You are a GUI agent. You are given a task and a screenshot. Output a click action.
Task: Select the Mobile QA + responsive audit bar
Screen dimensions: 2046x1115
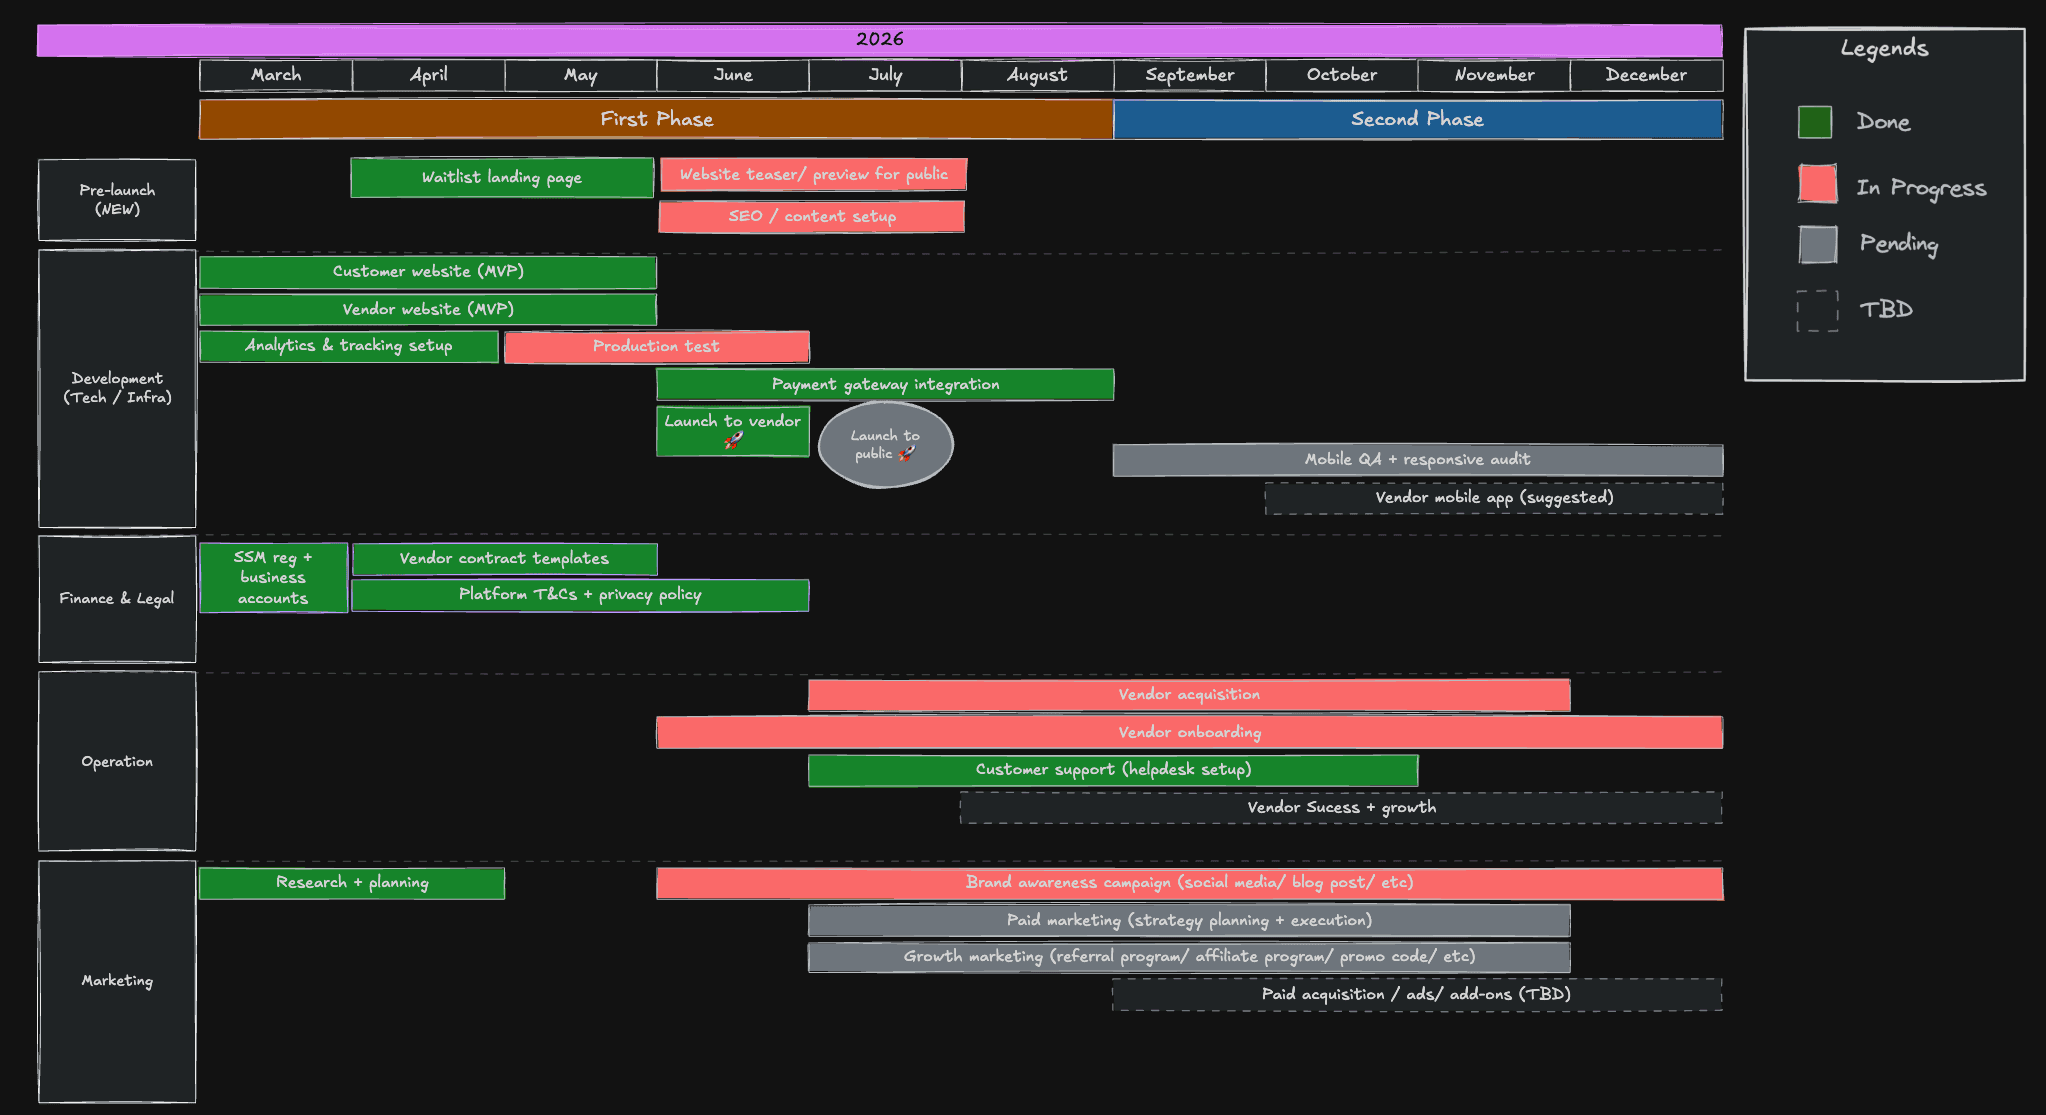click(x=1418, y=460)
